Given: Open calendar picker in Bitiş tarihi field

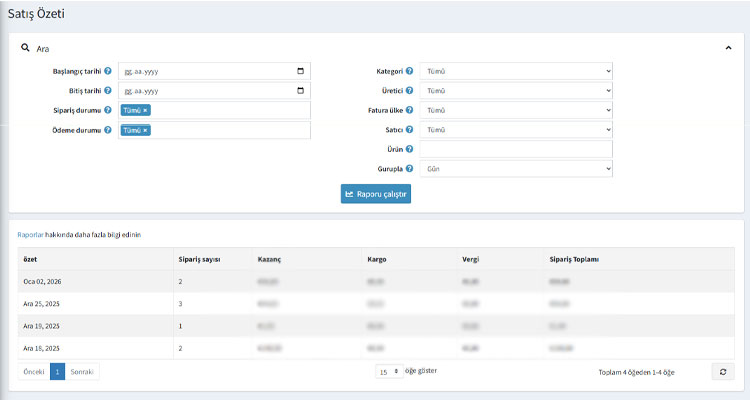Looking at the screenshot, I should pos(300,90).
